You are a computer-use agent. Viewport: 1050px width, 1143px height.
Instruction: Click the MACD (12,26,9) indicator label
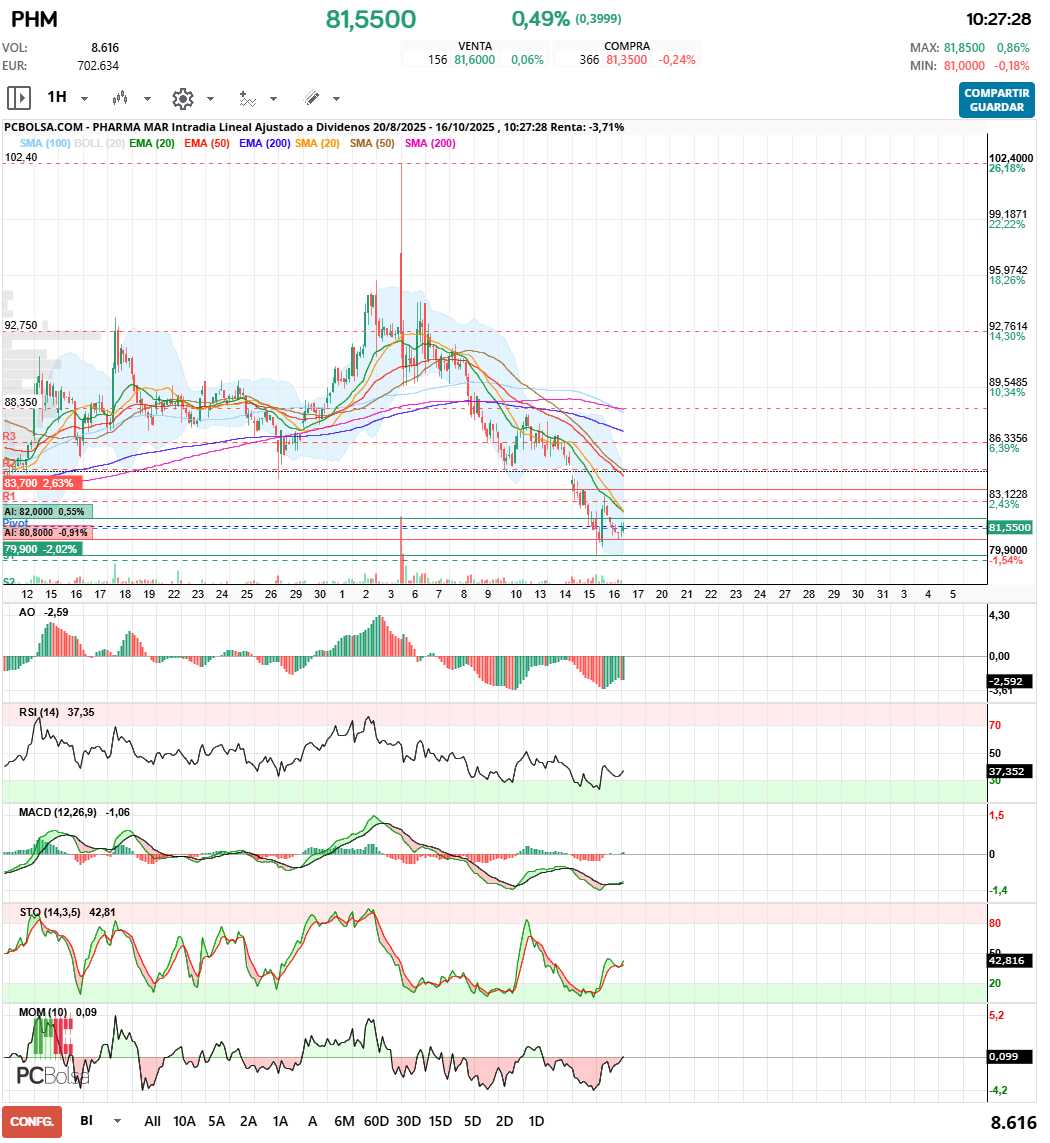click(58, 812)
